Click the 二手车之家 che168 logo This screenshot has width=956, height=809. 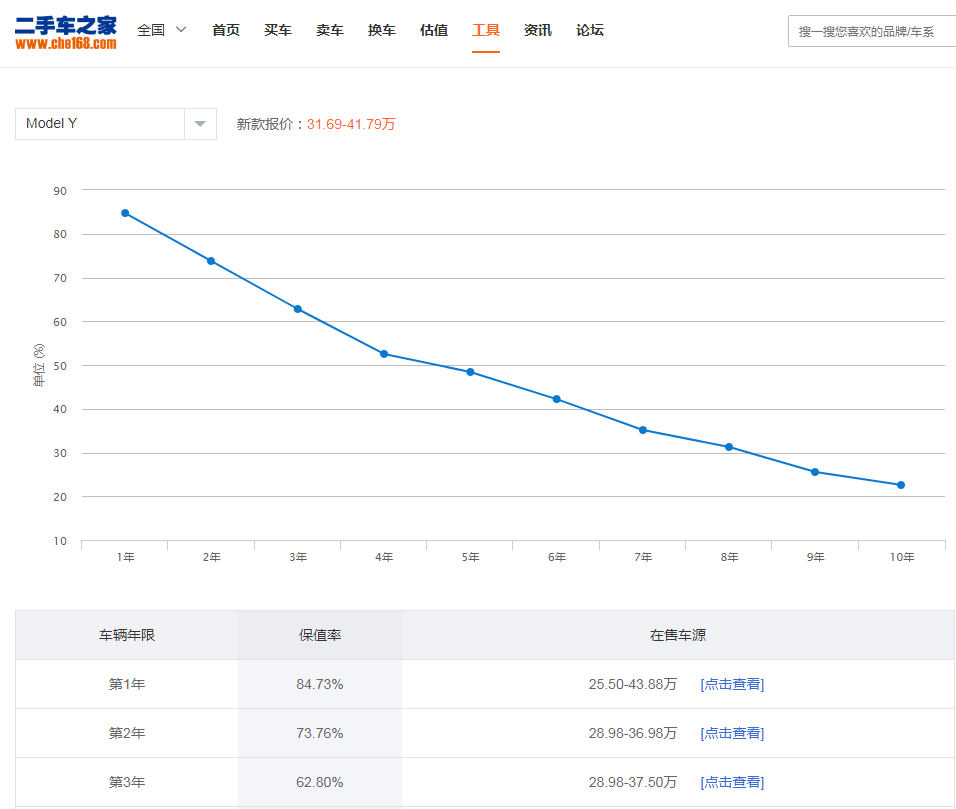[66, 33]
